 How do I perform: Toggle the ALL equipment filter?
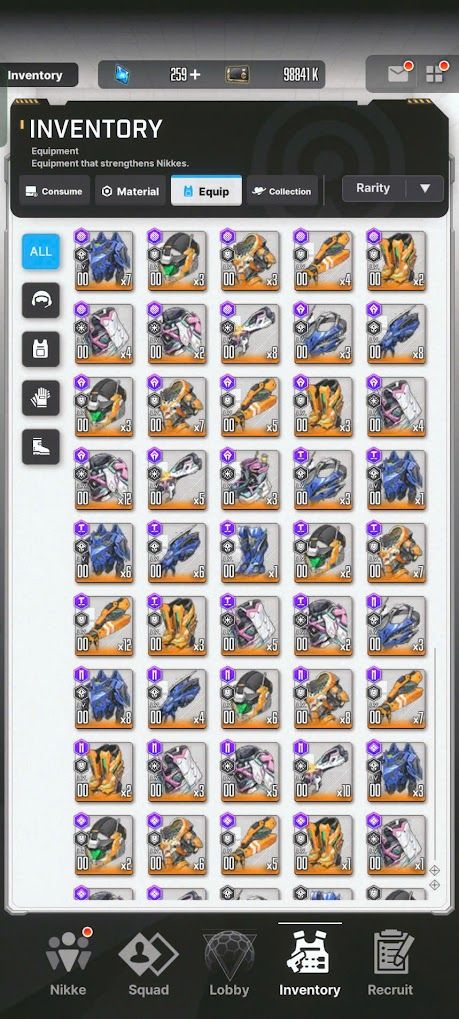point(41,252)
